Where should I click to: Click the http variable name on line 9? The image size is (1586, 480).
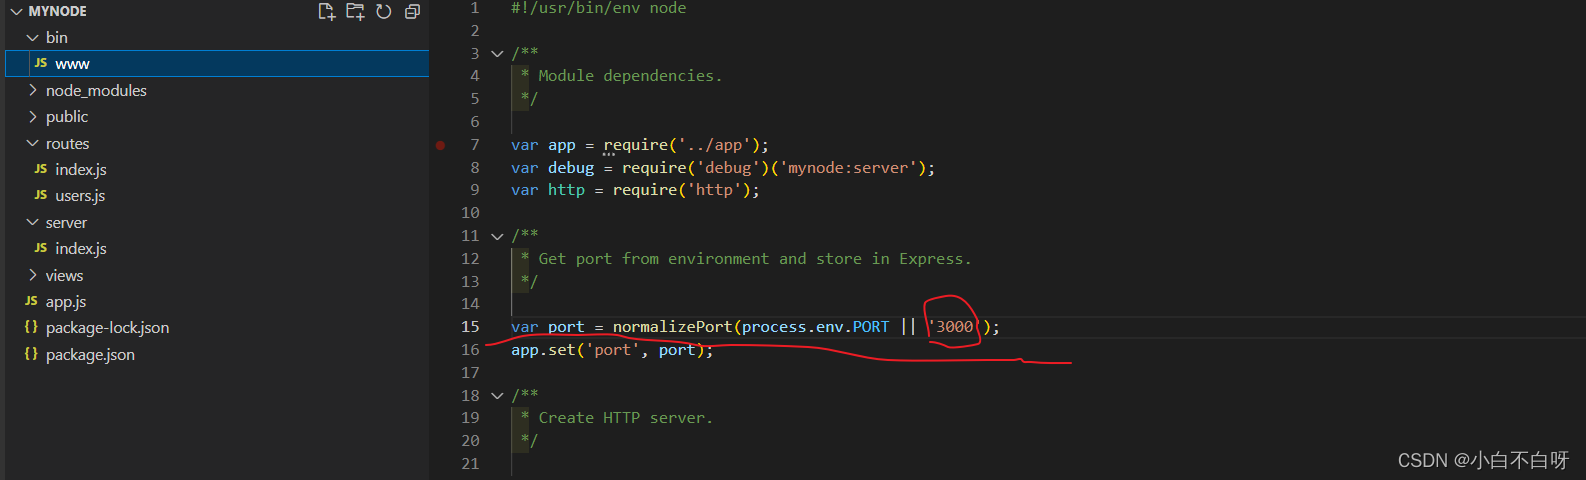click(x=566, y=190)
